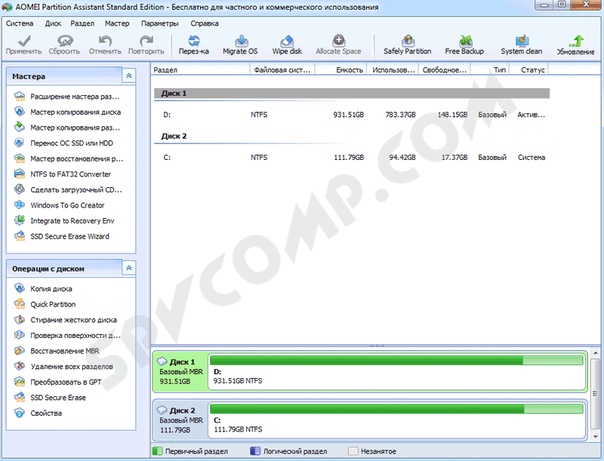Image resolution: width=604 pixels, height=461 pixels.
Task: Launch NTFS to FAT32 Converter
Action: click(x=62, y=174)
